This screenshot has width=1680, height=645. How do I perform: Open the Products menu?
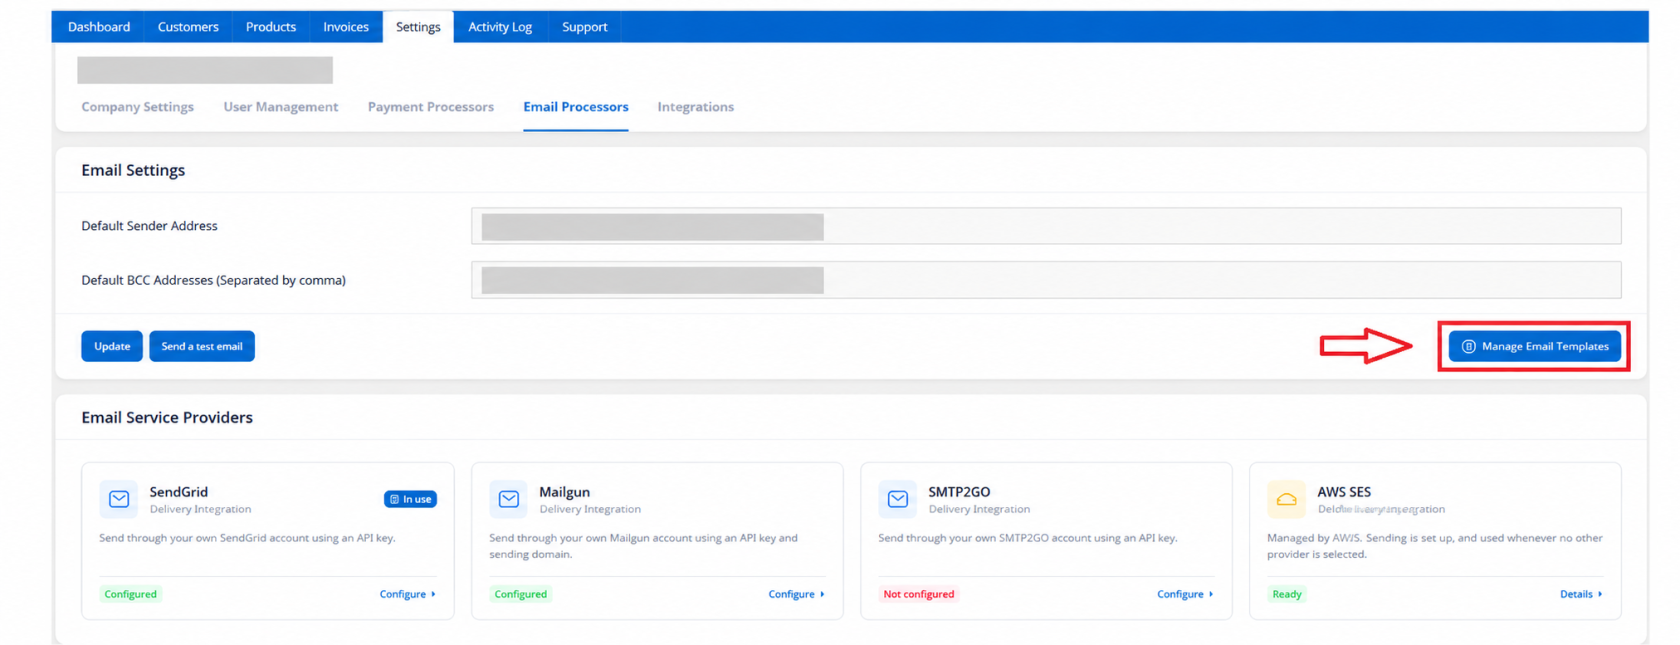(271, 27)
